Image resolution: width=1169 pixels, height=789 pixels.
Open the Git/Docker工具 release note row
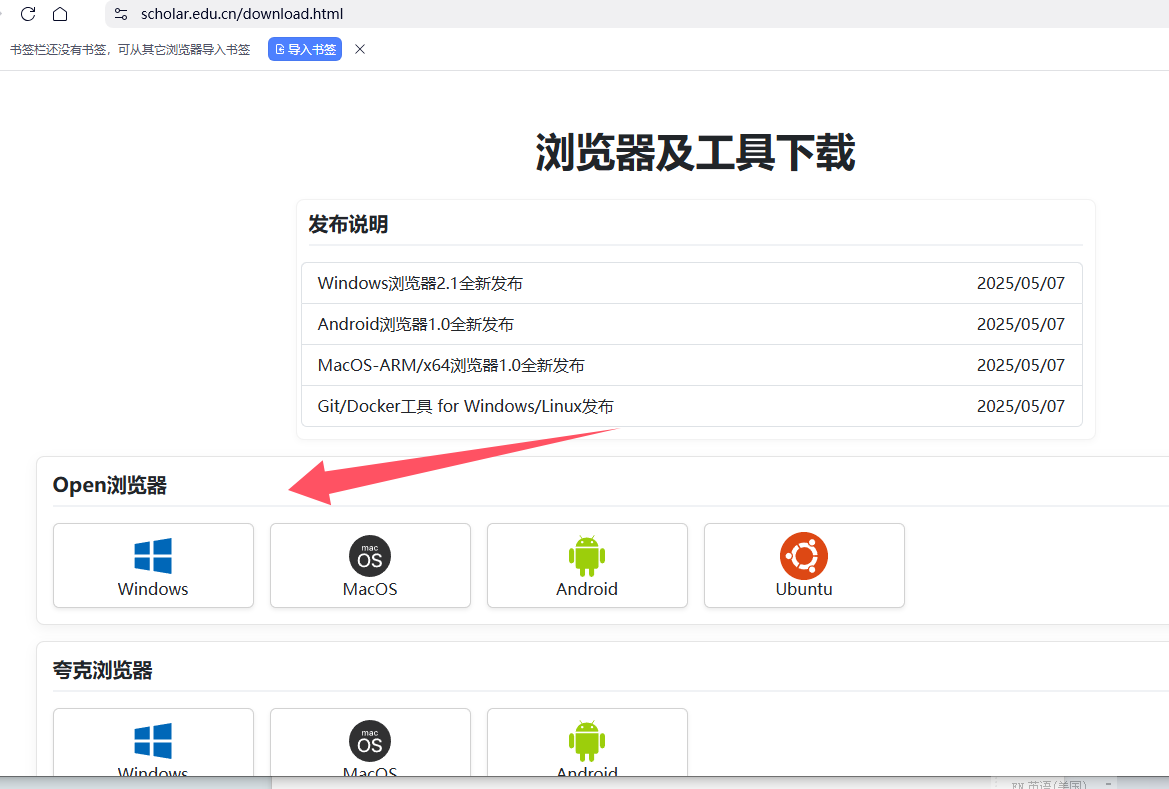[x=465, y=406]
